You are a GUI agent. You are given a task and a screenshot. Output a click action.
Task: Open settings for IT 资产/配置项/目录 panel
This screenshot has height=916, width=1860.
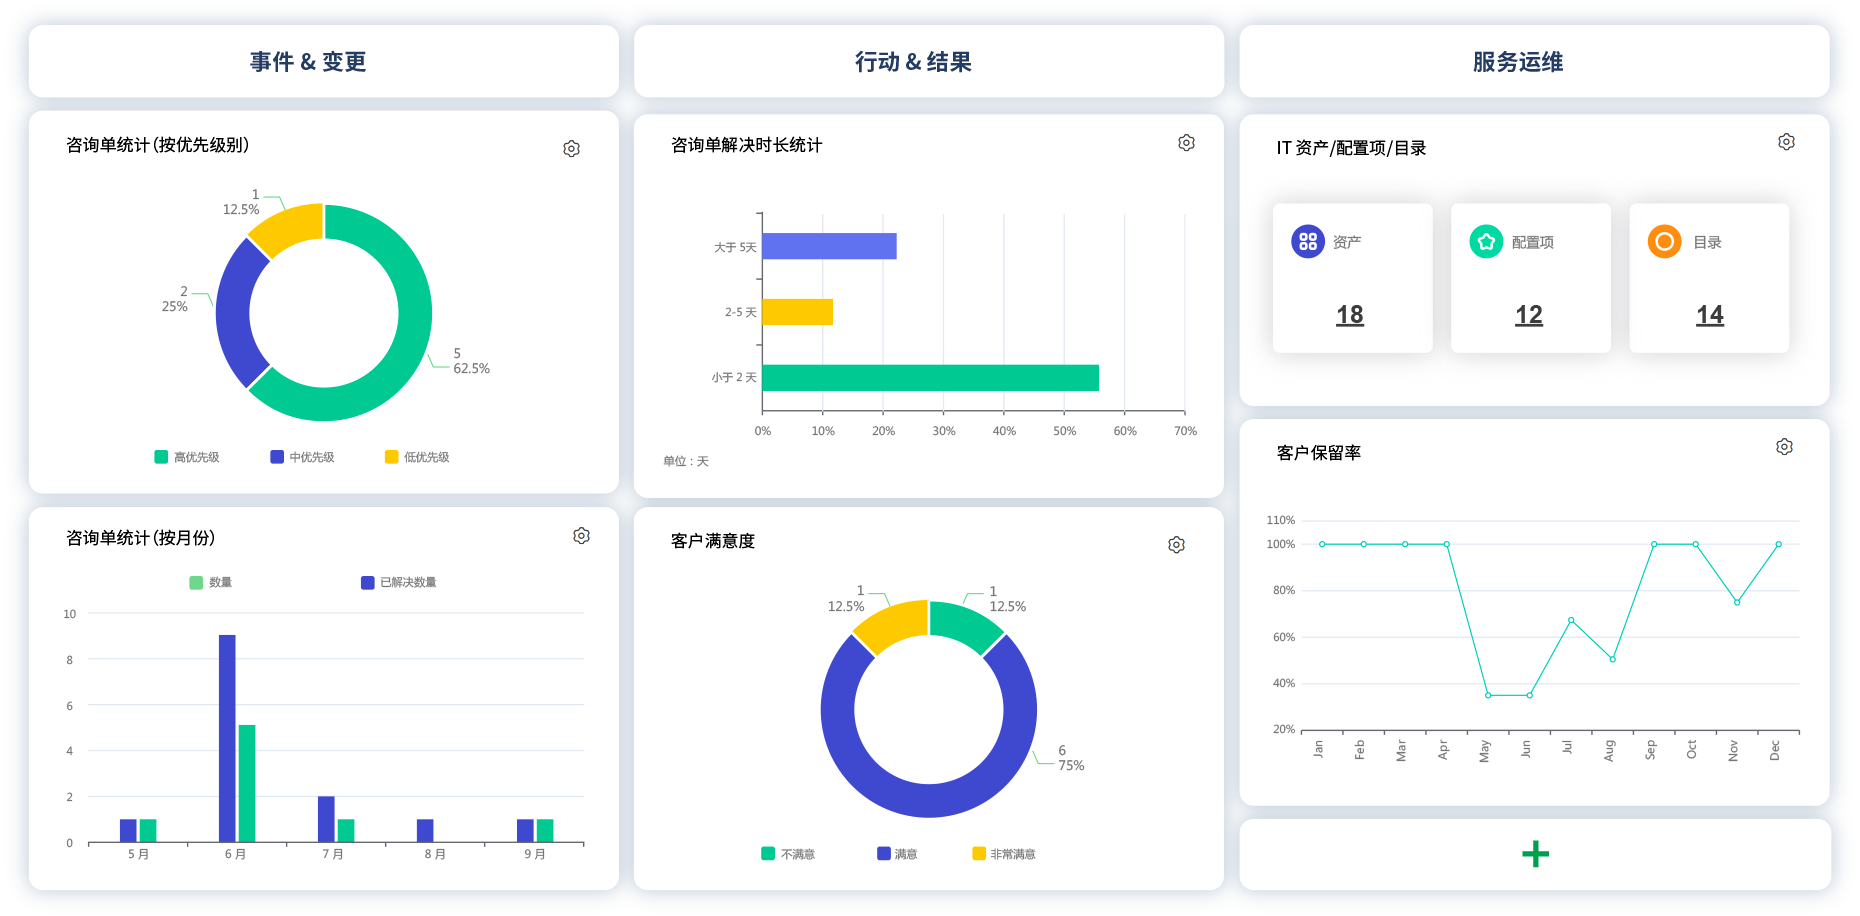click(x=1787, y=141)
